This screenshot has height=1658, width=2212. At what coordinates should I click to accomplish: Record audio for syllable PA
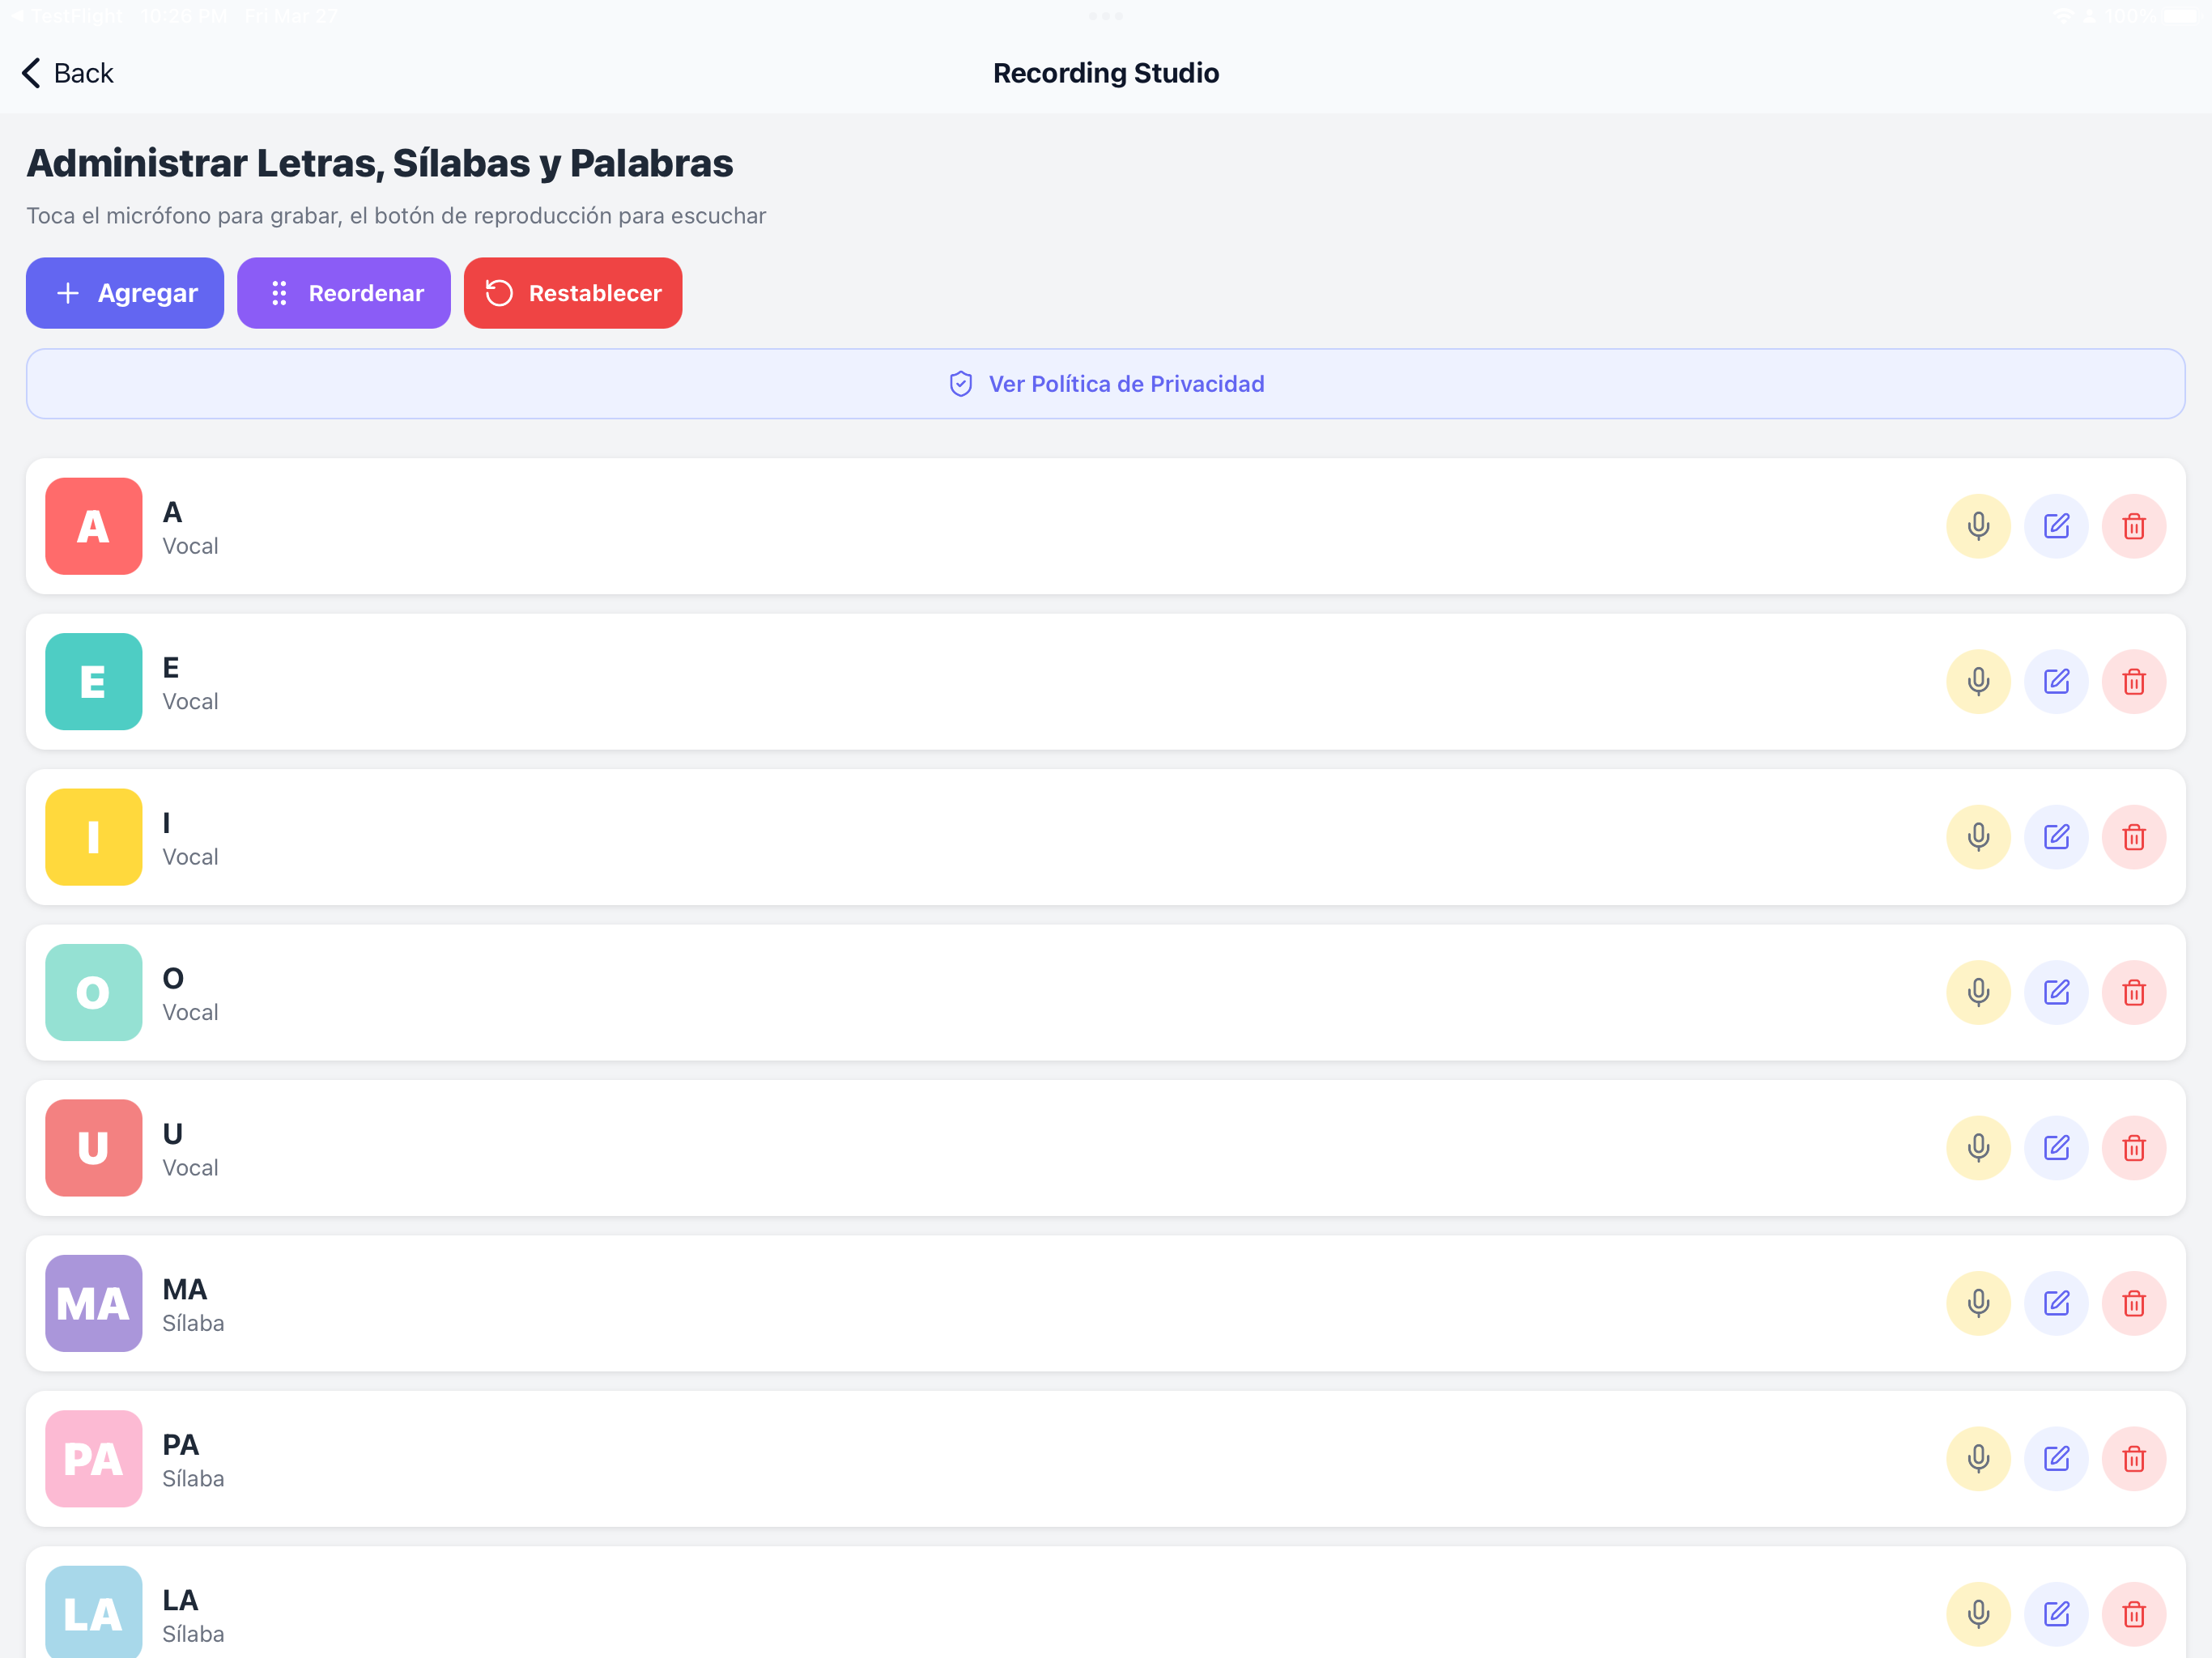pos(1978,1459)
